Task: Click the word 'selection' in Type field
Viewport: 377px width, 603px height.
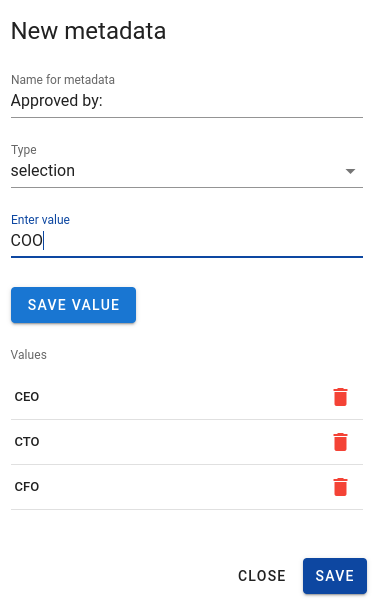Action: click(x=43, y=171)
